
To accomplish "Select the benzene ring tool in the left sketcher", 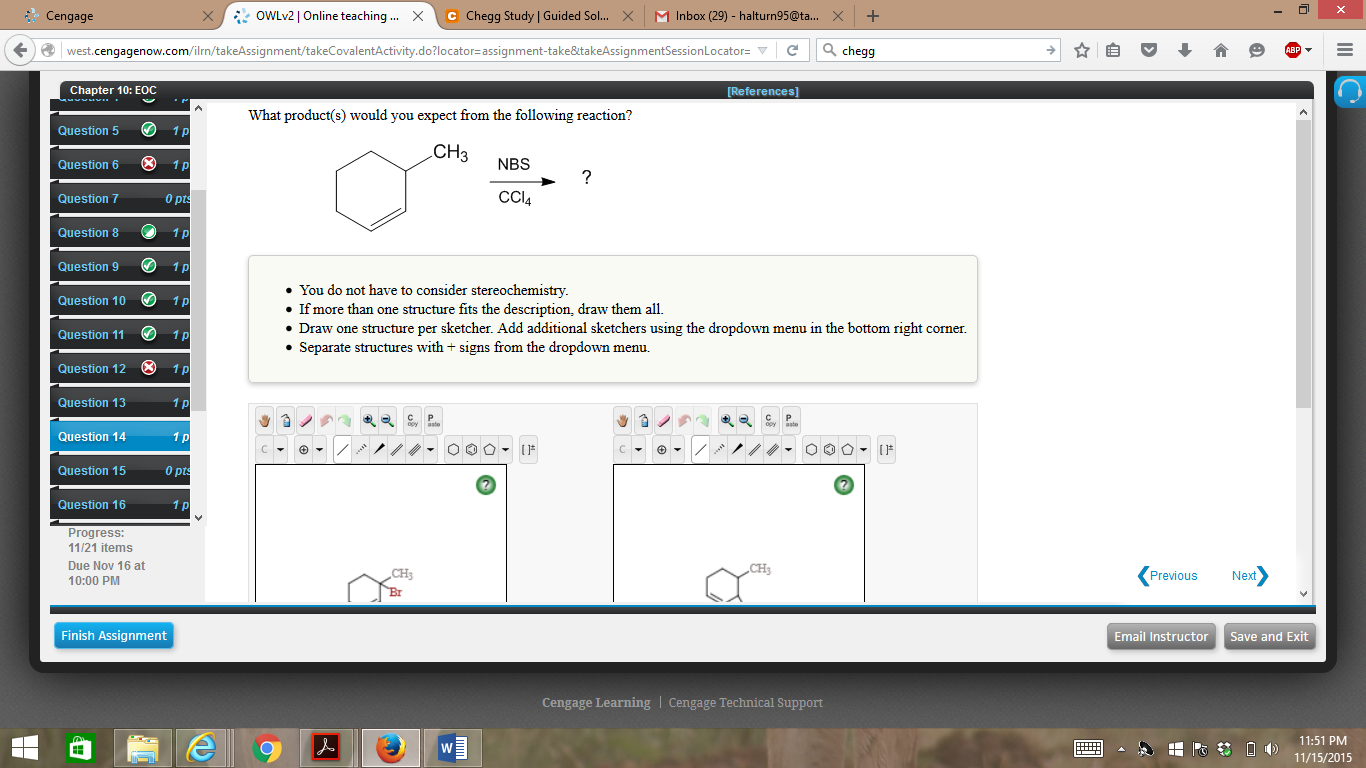I will (x=470, y=449).
